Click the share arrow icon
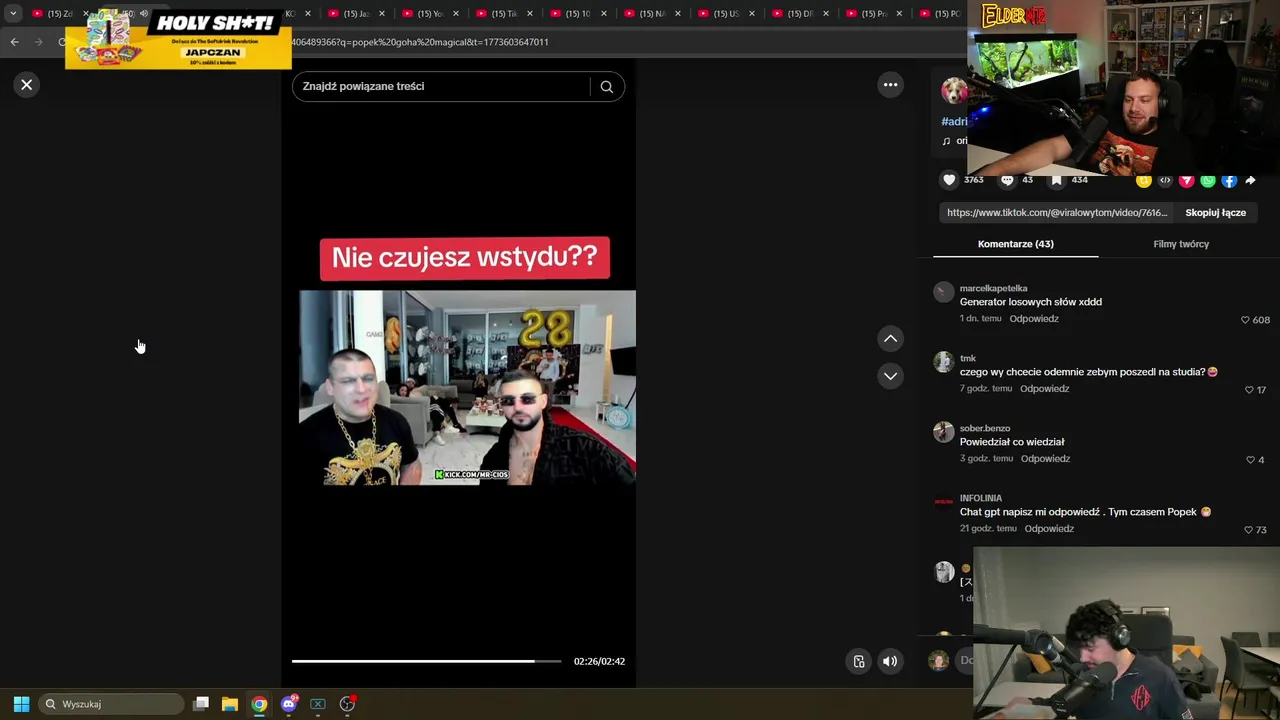Image resolution: width=1280 pixels, height=720 pixels. click(x=1250, y=181)
